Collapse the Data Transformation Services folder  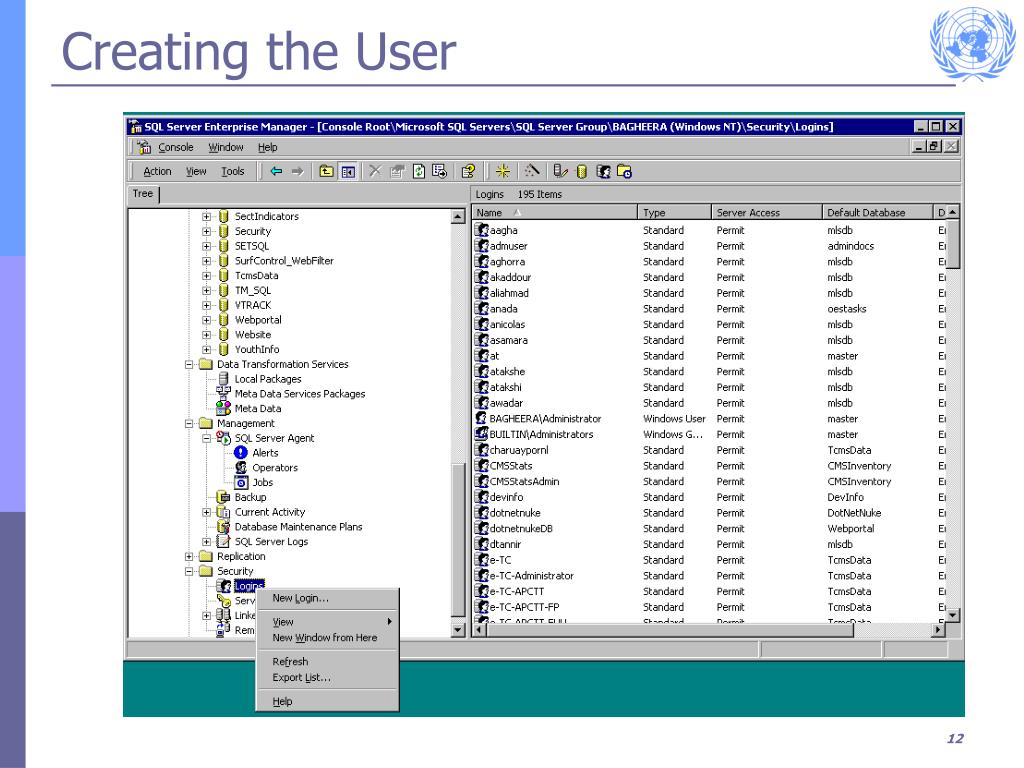coord(189,364)
